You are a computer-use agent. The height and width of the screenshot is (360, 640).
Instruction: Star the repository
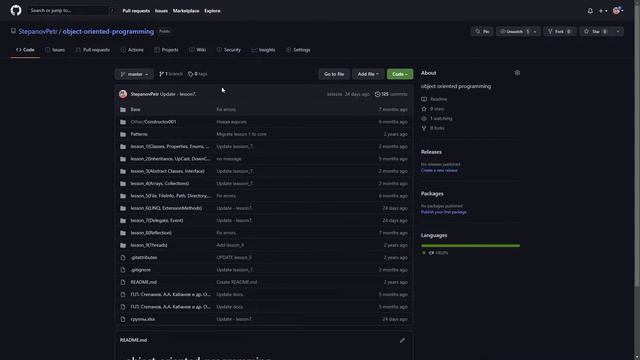point(596,31)
